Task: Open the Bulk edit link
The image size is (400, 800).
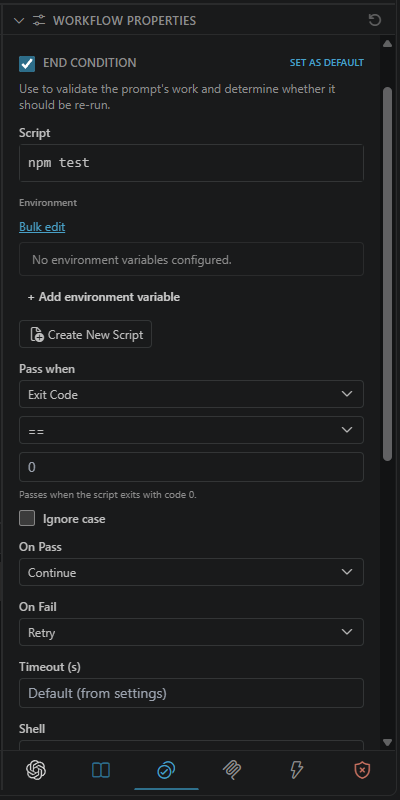Action: [42, 227]
